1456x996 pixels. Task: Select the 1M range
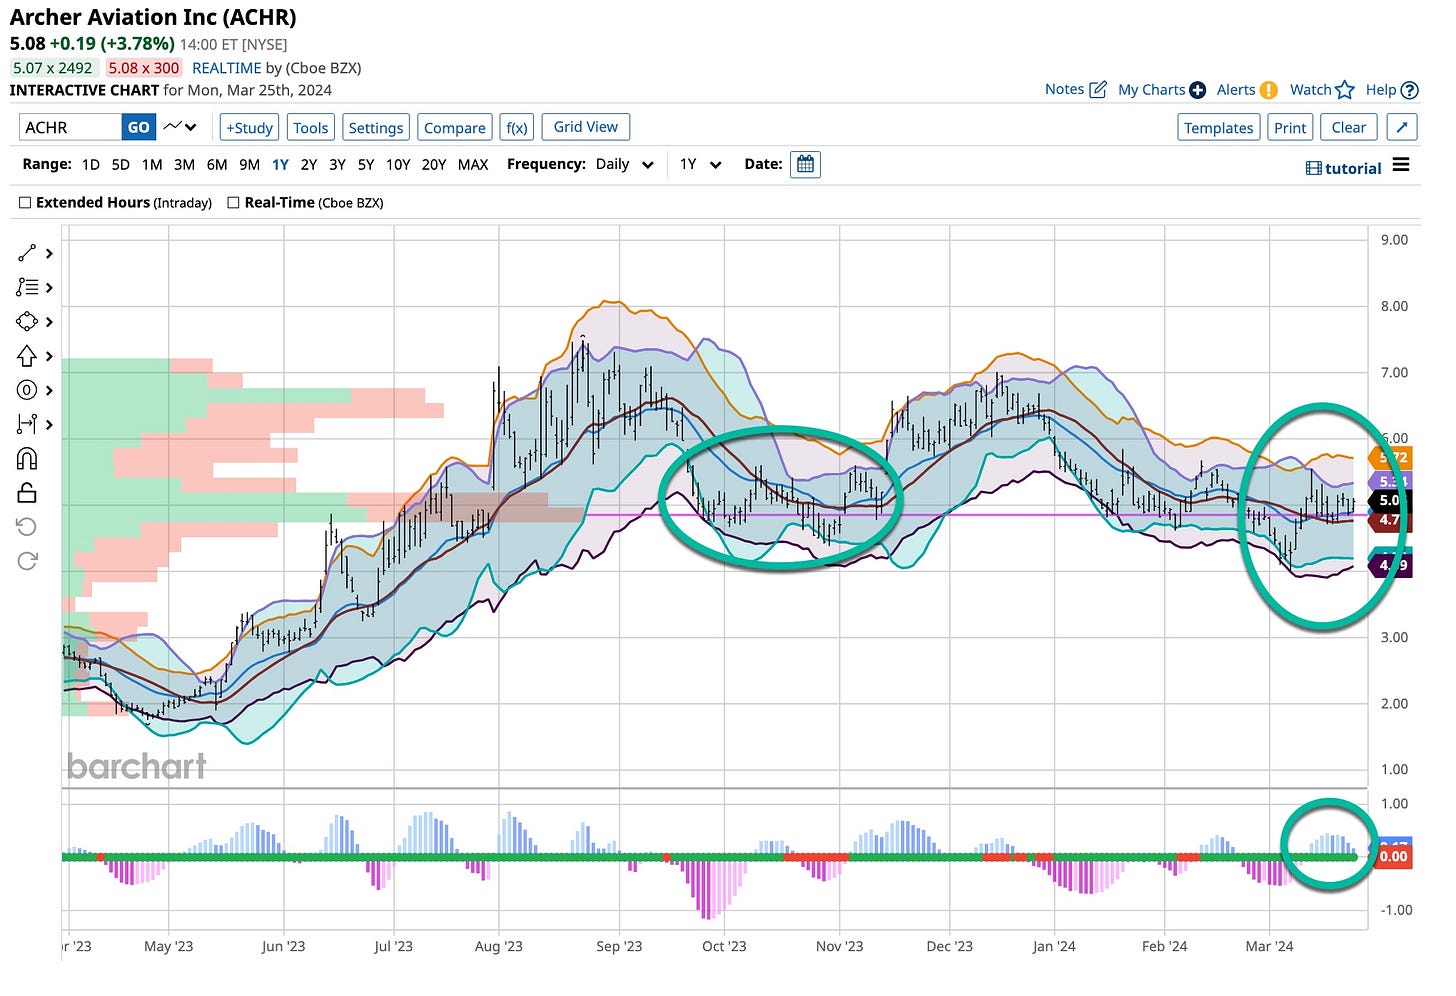pyautogui.click(x=152, y=164)
